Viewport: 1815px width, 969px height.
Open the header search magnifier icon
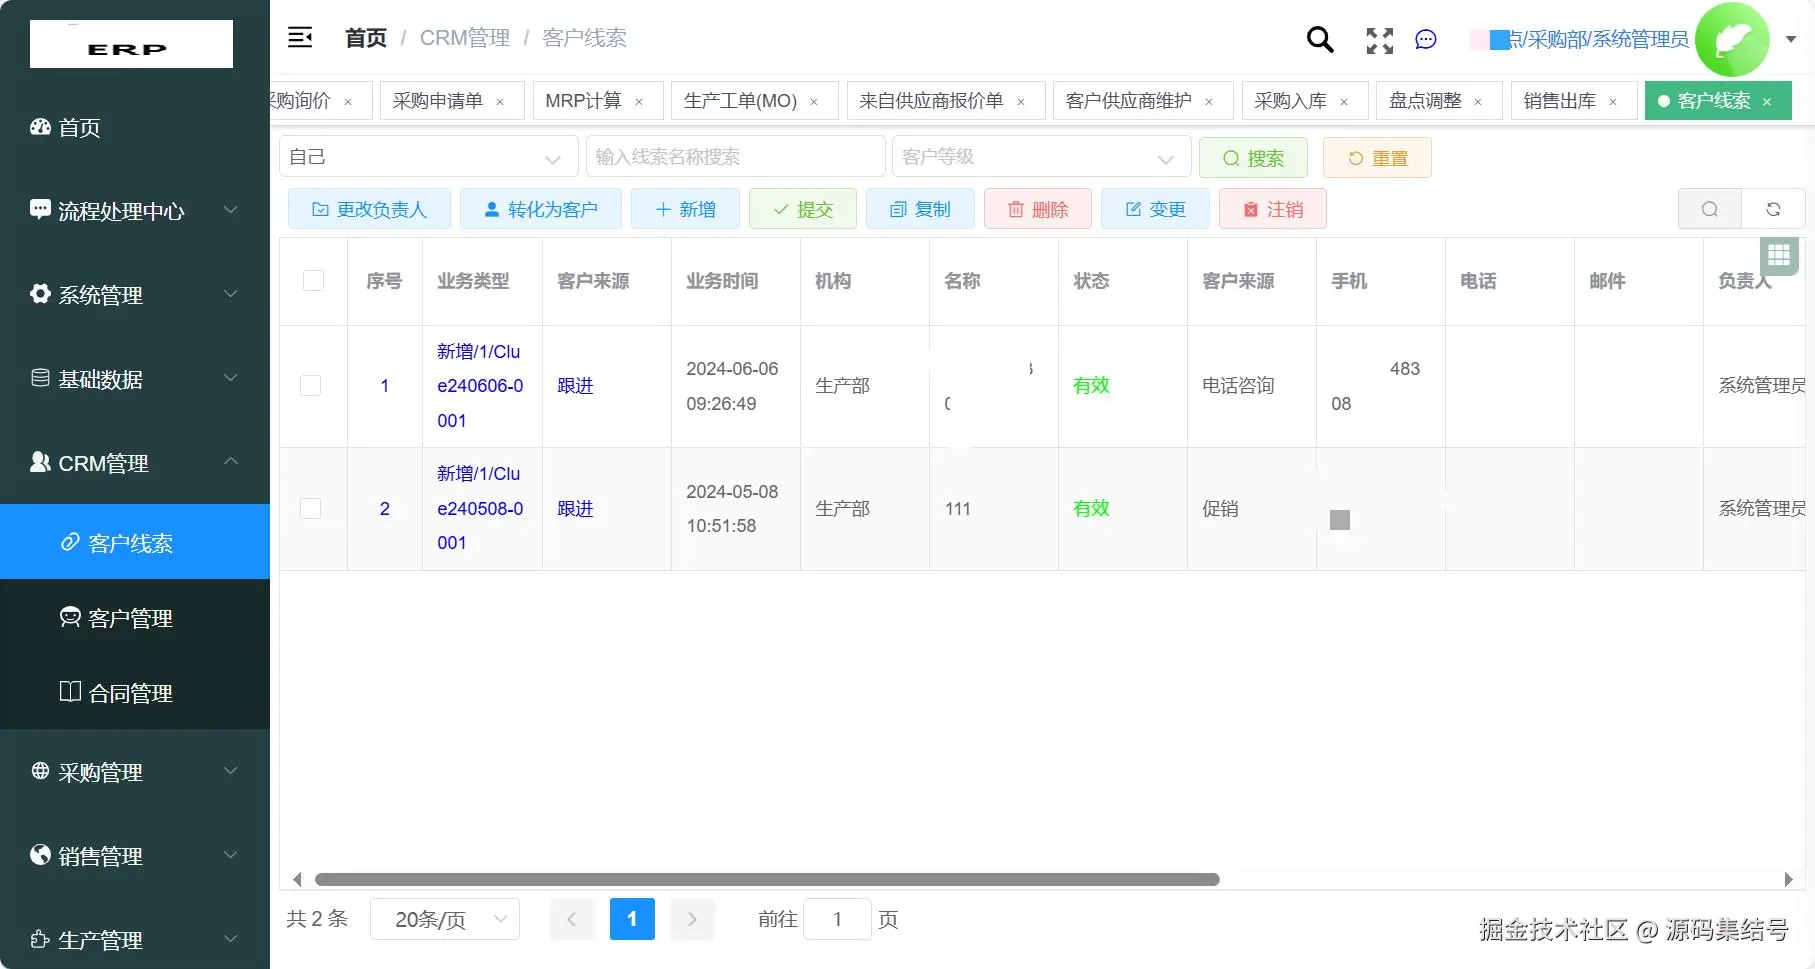coord(1320,39)
